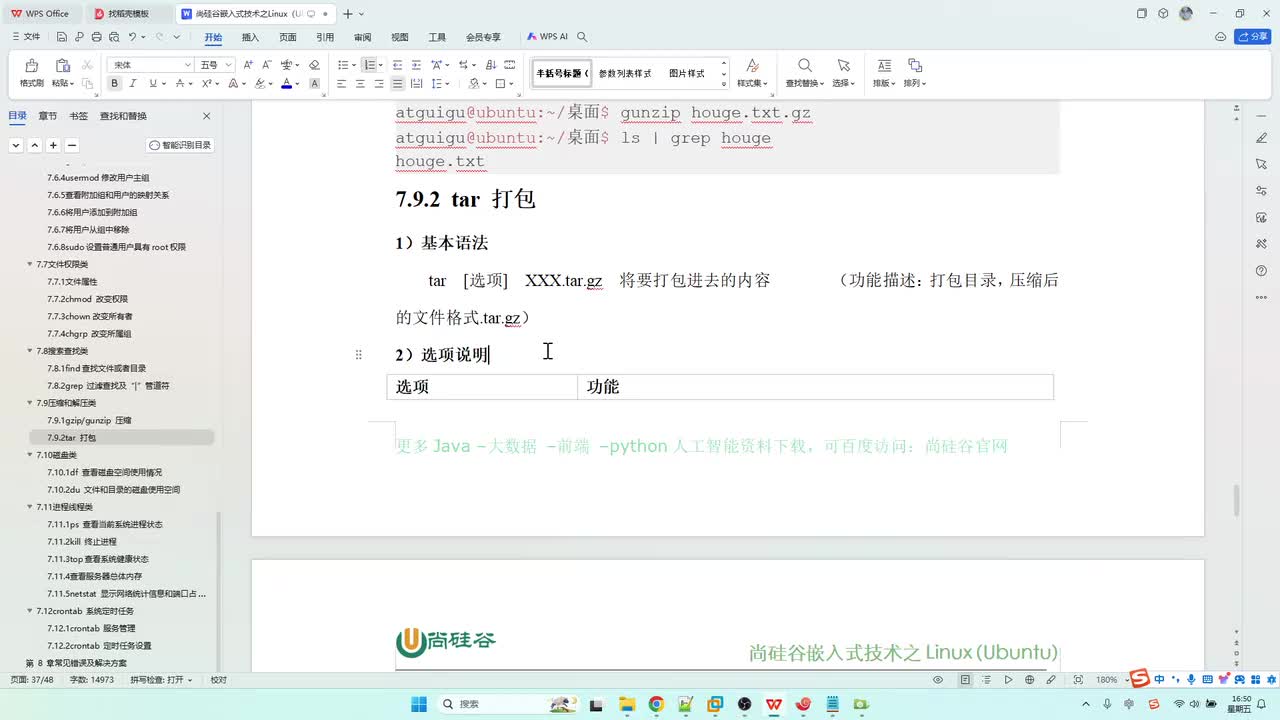Collapse 7.11进程线程类 tree section
This screenshot has width=1280, height=720.
[x=29, y=507]
